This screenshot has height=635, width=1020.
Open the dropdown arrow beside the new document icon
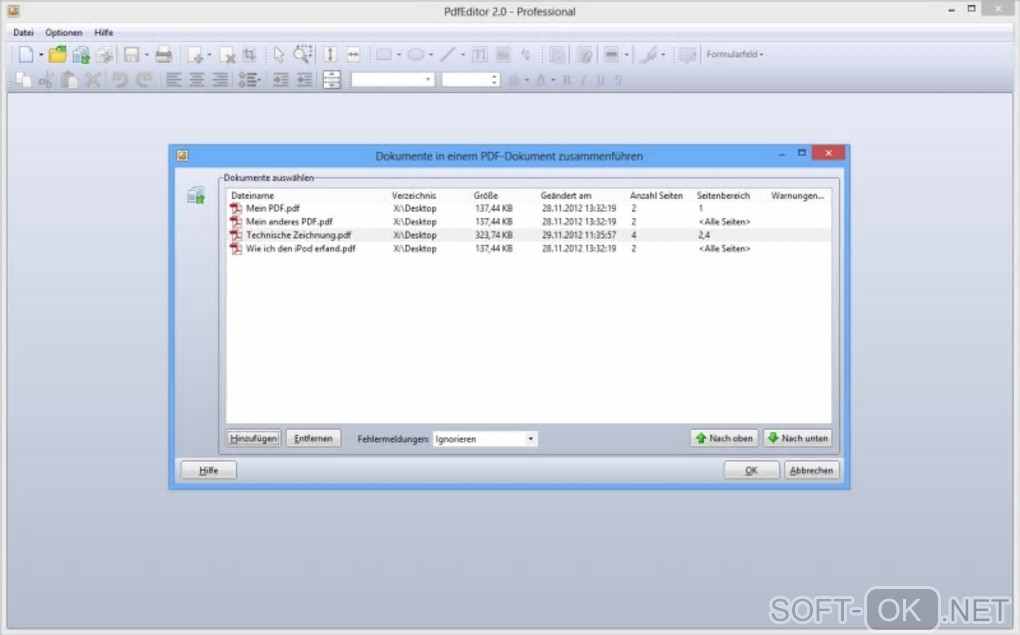coord(41,55)
